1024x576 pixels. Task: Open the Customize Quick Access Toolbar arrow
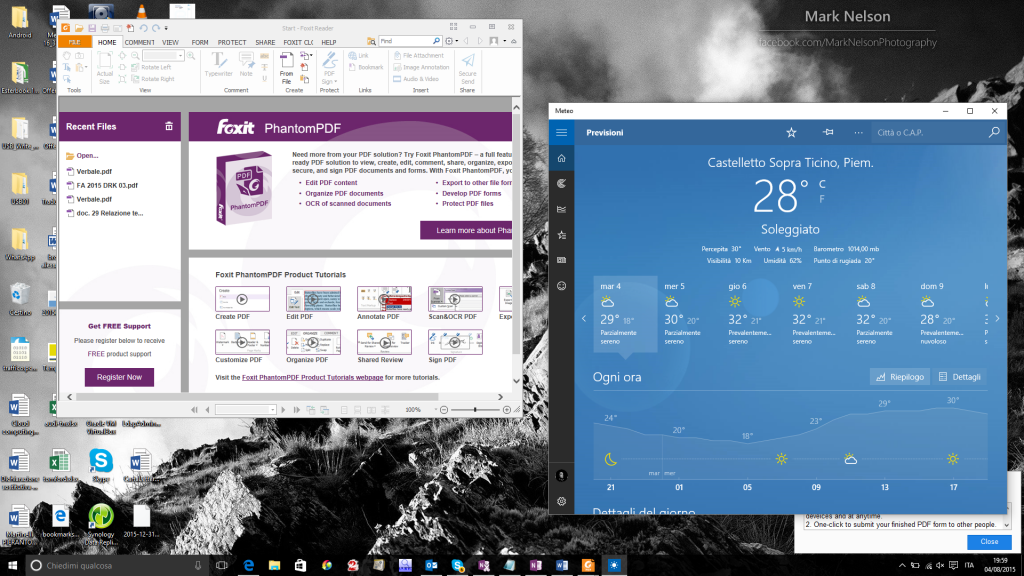tap(166, 28)
